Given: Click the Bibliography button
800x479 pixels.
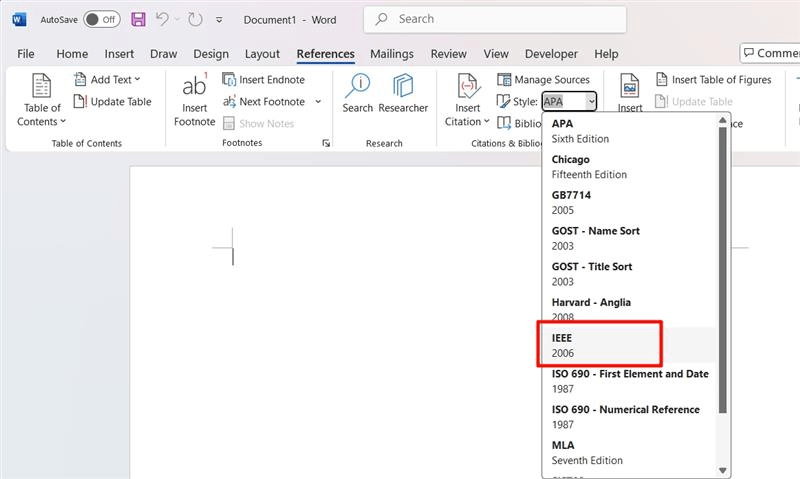Looking at the screenshot, I should [518, 123].
